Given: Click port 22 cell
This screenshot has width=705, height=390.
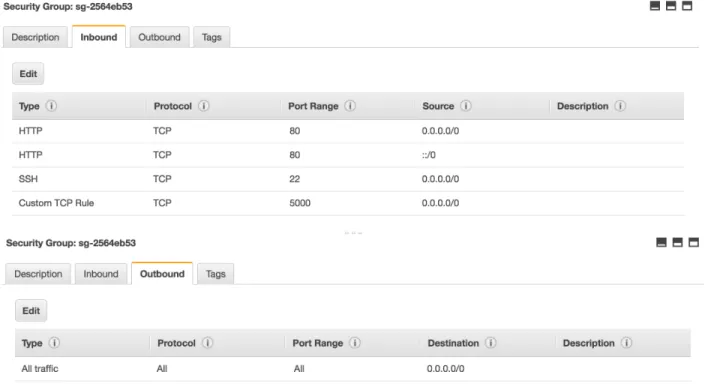Looking at the screenshot, I should 294,179.
